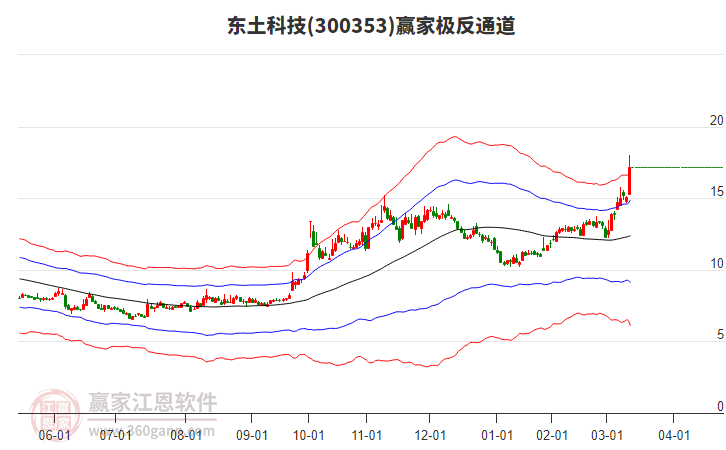Click the 07-01 date axis label
The width and height of the screenshot is (726, 450).
pos(115,436)
